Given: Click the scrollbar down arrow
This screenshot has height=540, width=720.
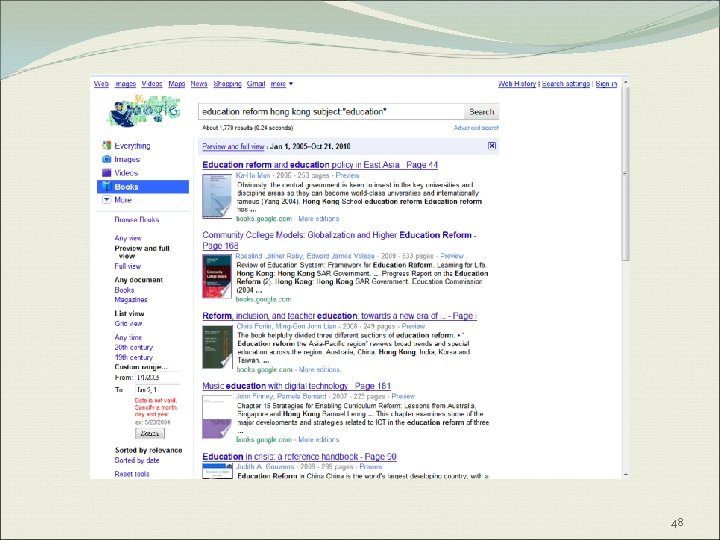Looking at the screenshot, I should point(625,474).
